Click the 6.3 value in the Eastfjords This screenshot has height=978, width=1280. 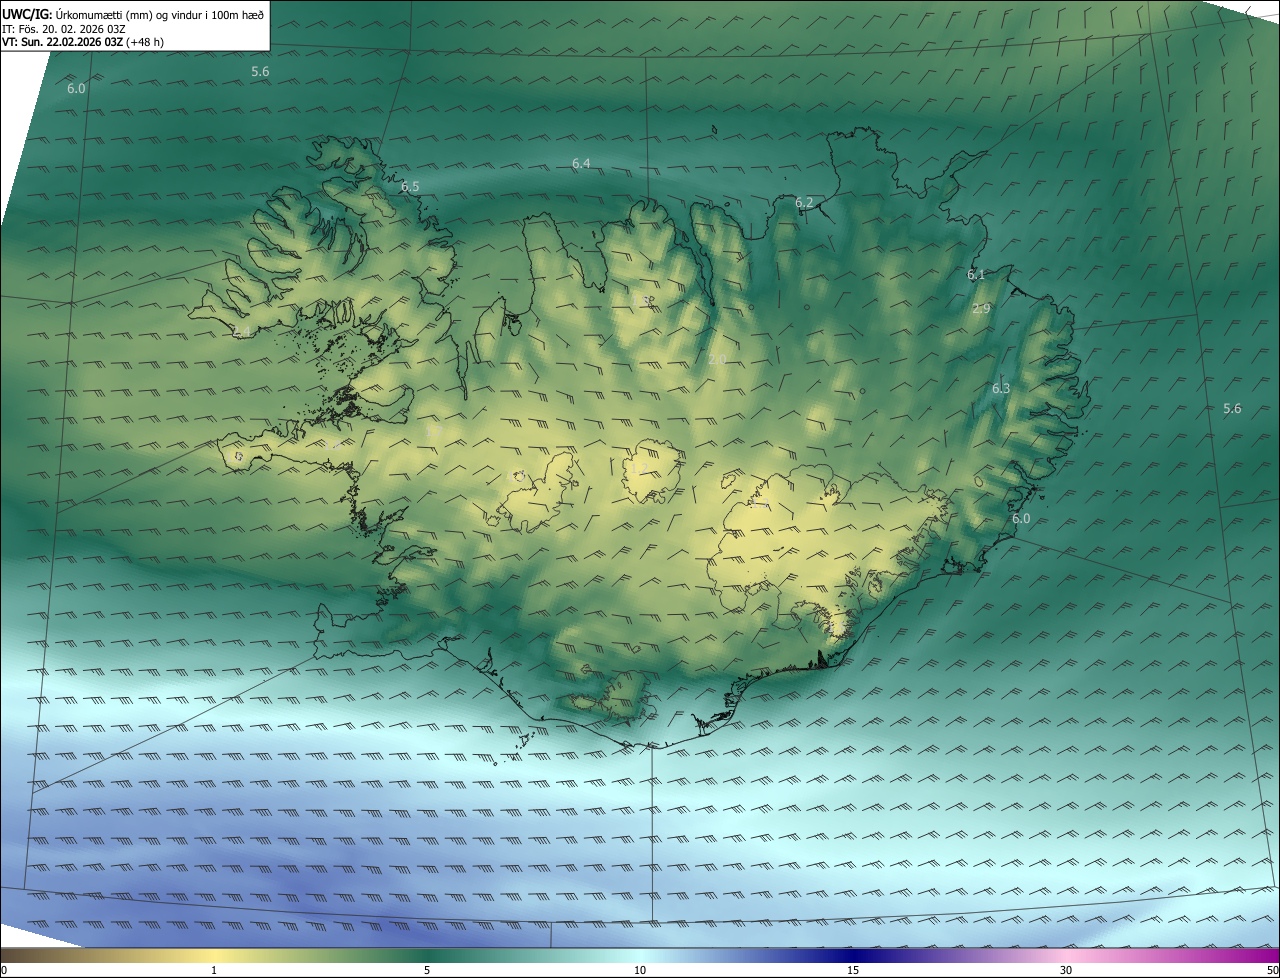click(1001, 389)
